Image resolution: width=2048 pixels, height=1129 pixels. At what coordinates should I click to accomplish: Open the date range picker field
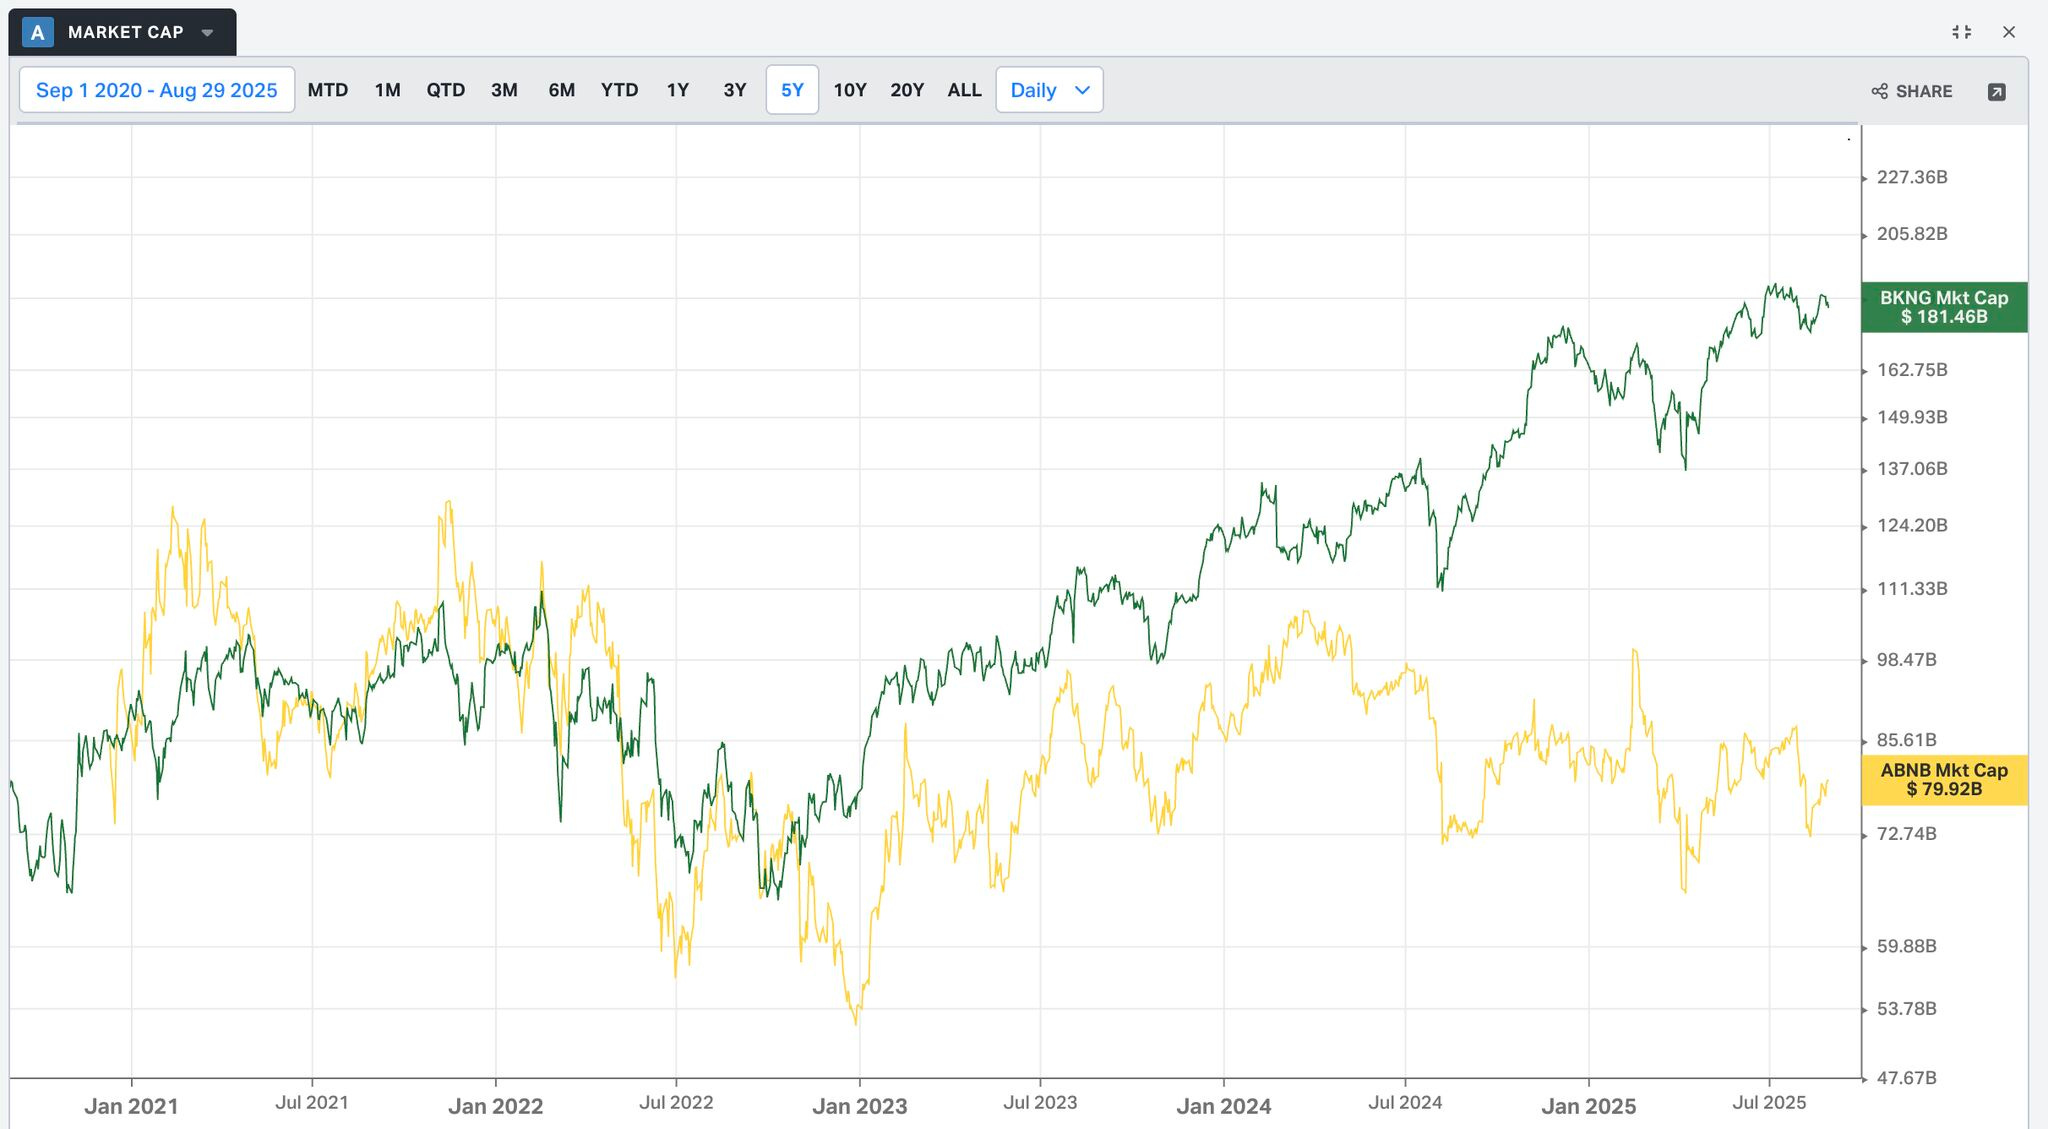click(157, 90)
